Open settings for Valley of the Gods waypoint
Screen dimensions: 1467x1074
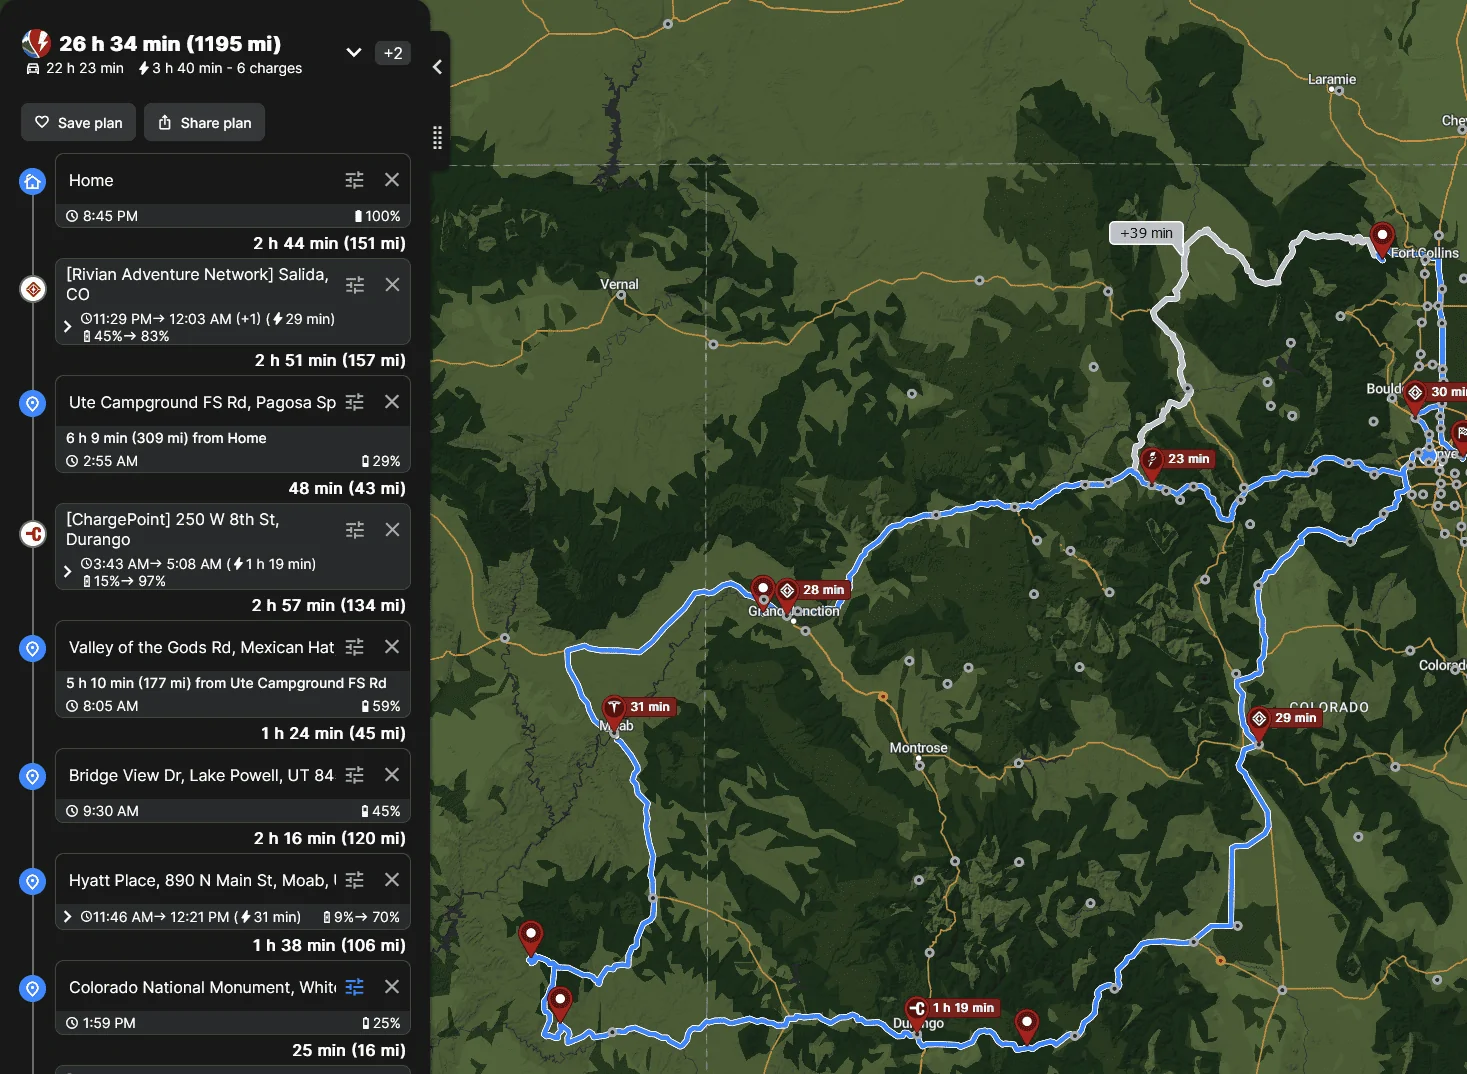click(355, 647)
